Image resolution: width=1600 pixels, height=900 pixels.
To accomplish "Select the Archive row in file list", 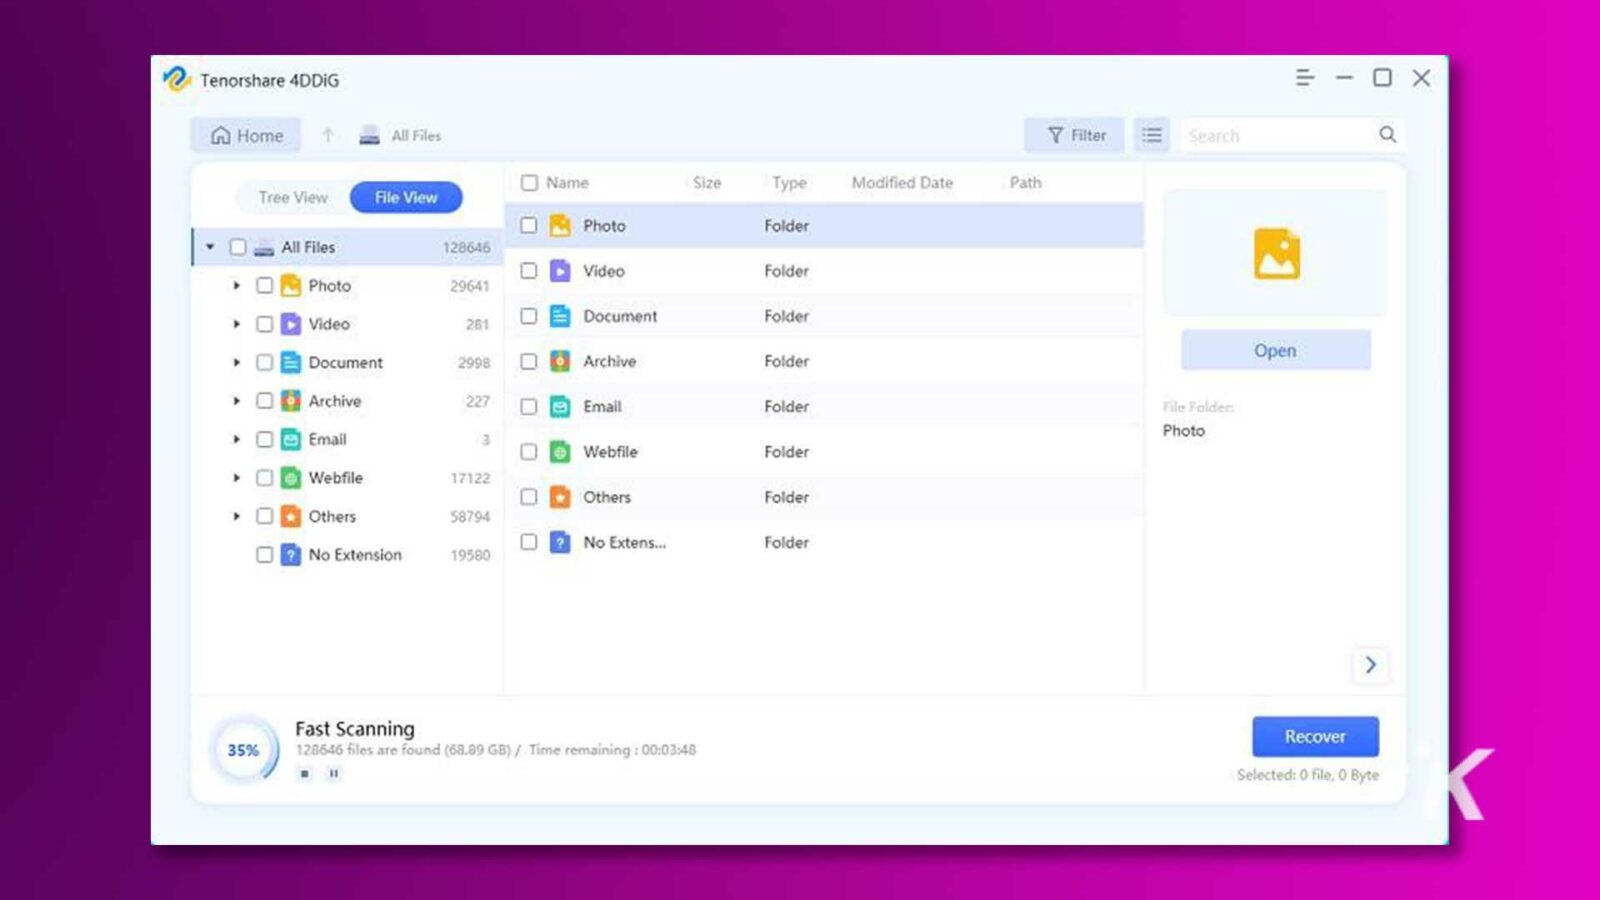I will 825,361.
